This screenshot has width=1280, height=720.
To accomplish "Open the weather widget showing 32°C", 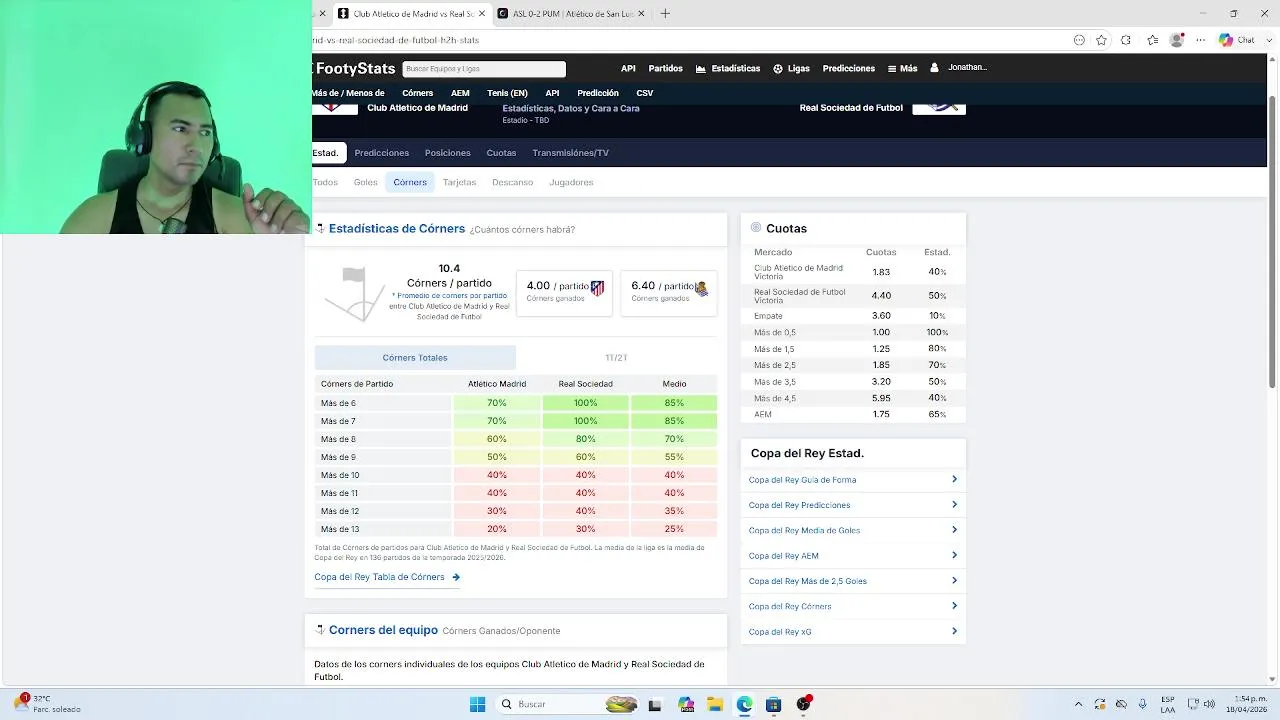I will click(x=48, y=704).
